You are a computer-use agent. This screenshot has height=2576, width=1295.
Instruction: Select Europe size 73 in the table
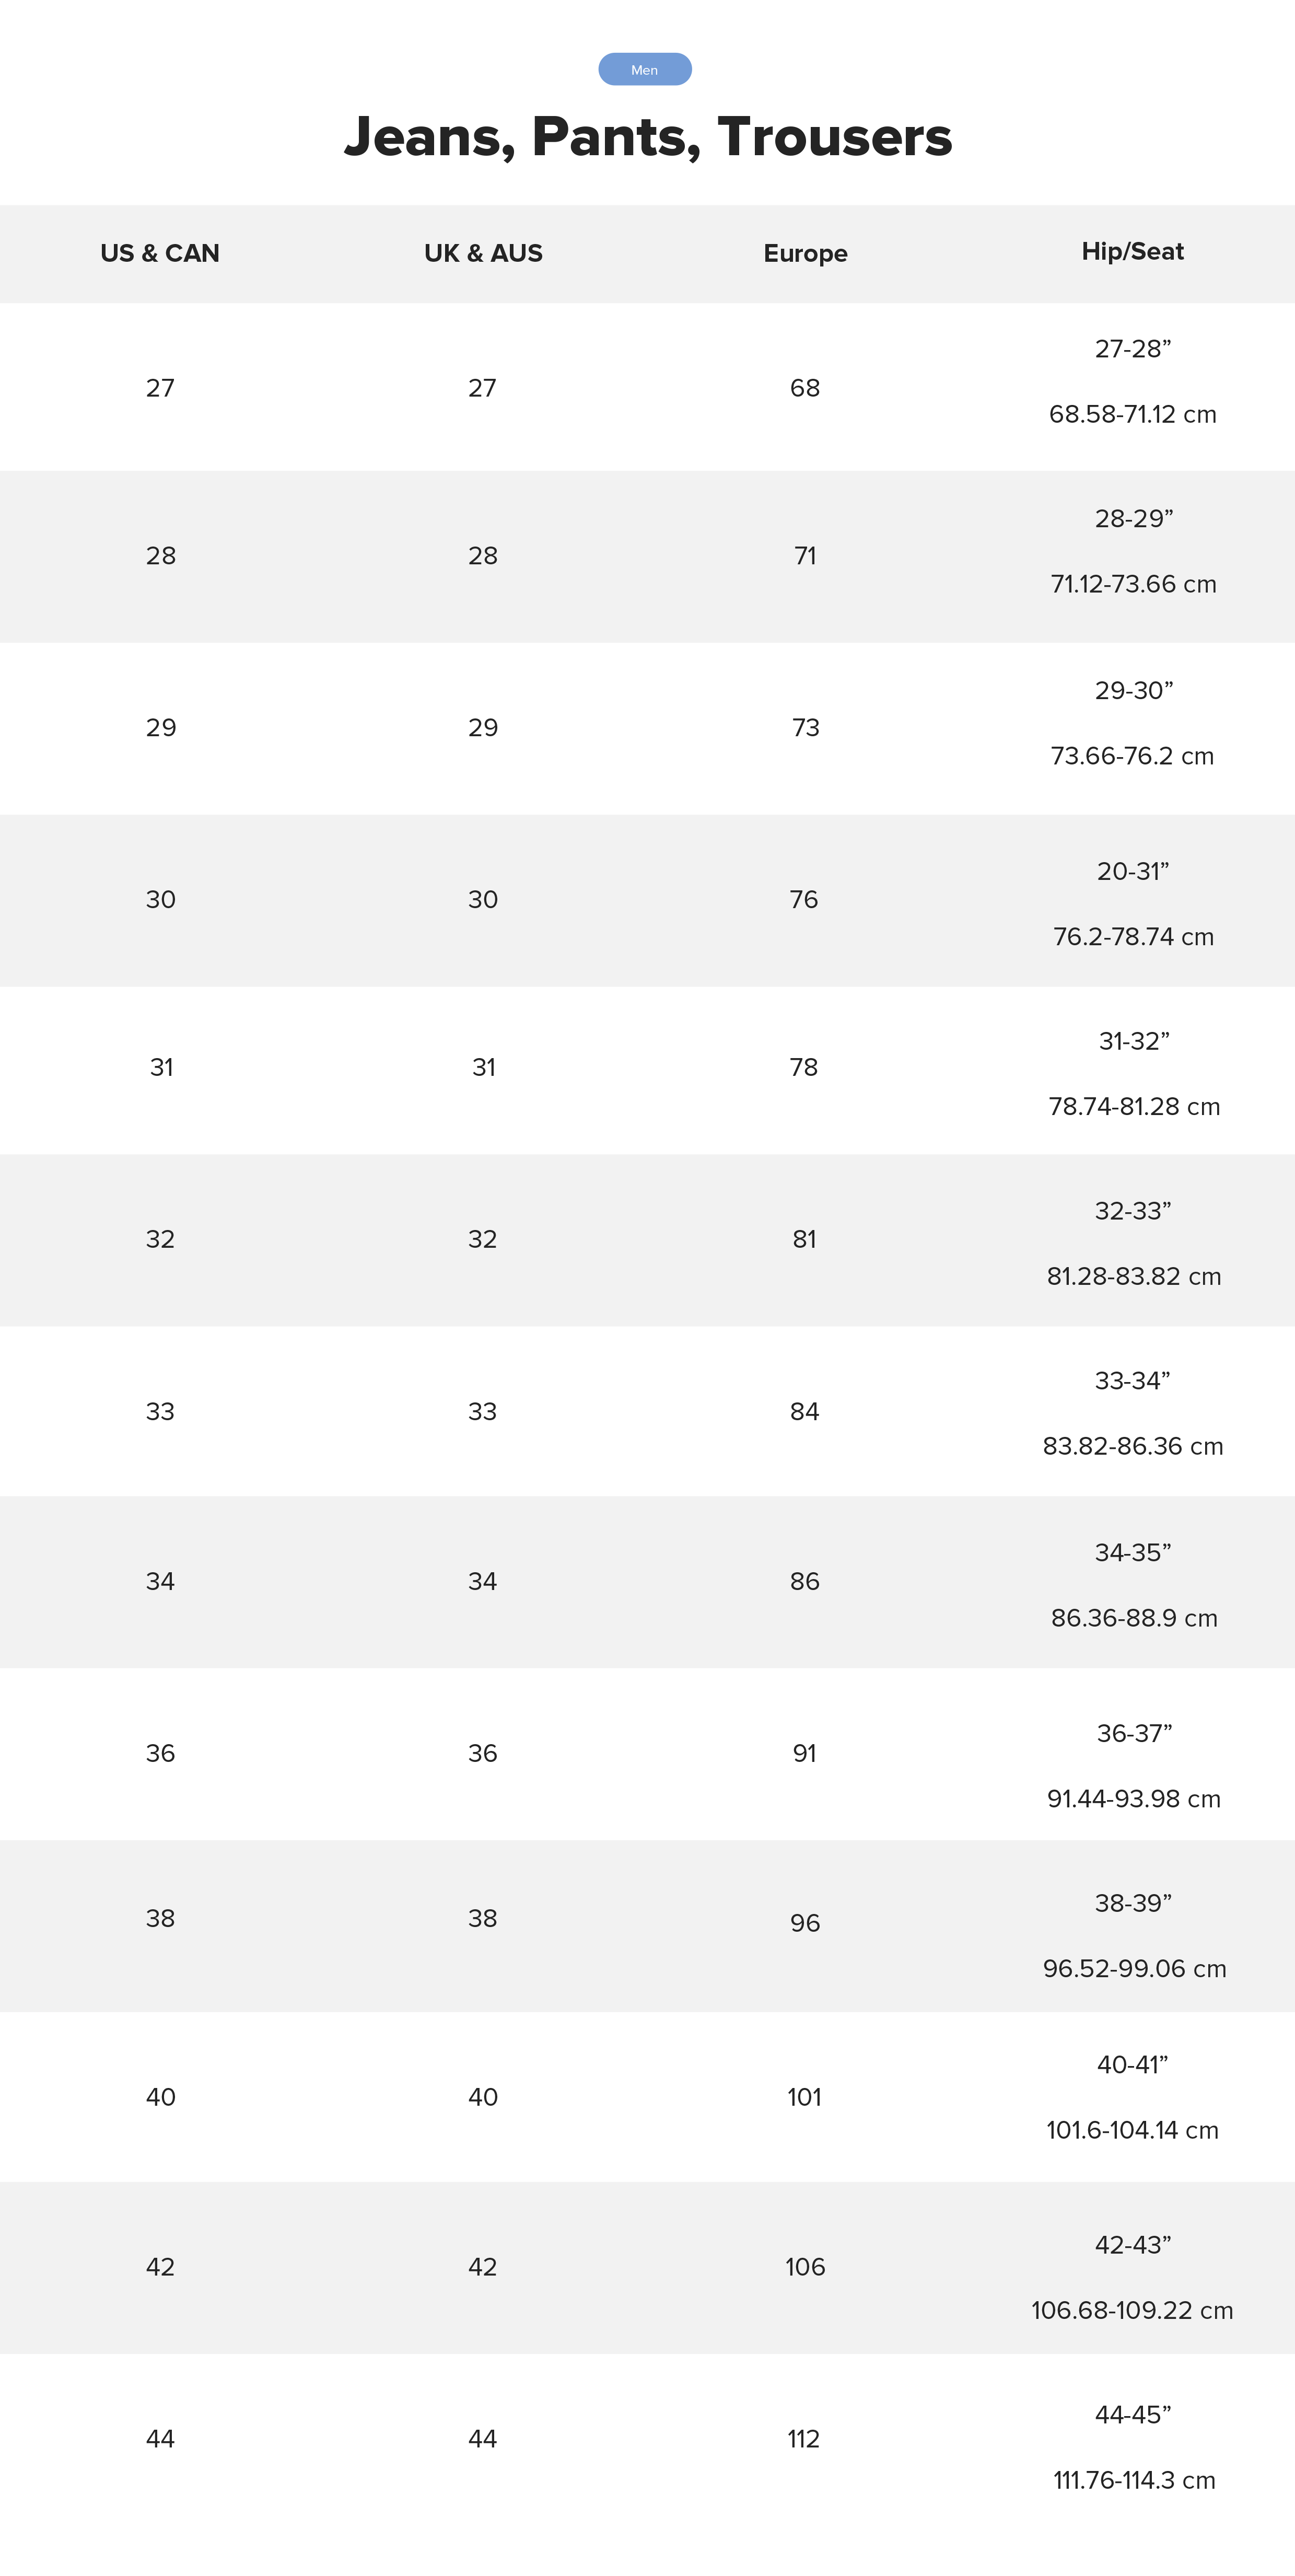coord(805,728)
